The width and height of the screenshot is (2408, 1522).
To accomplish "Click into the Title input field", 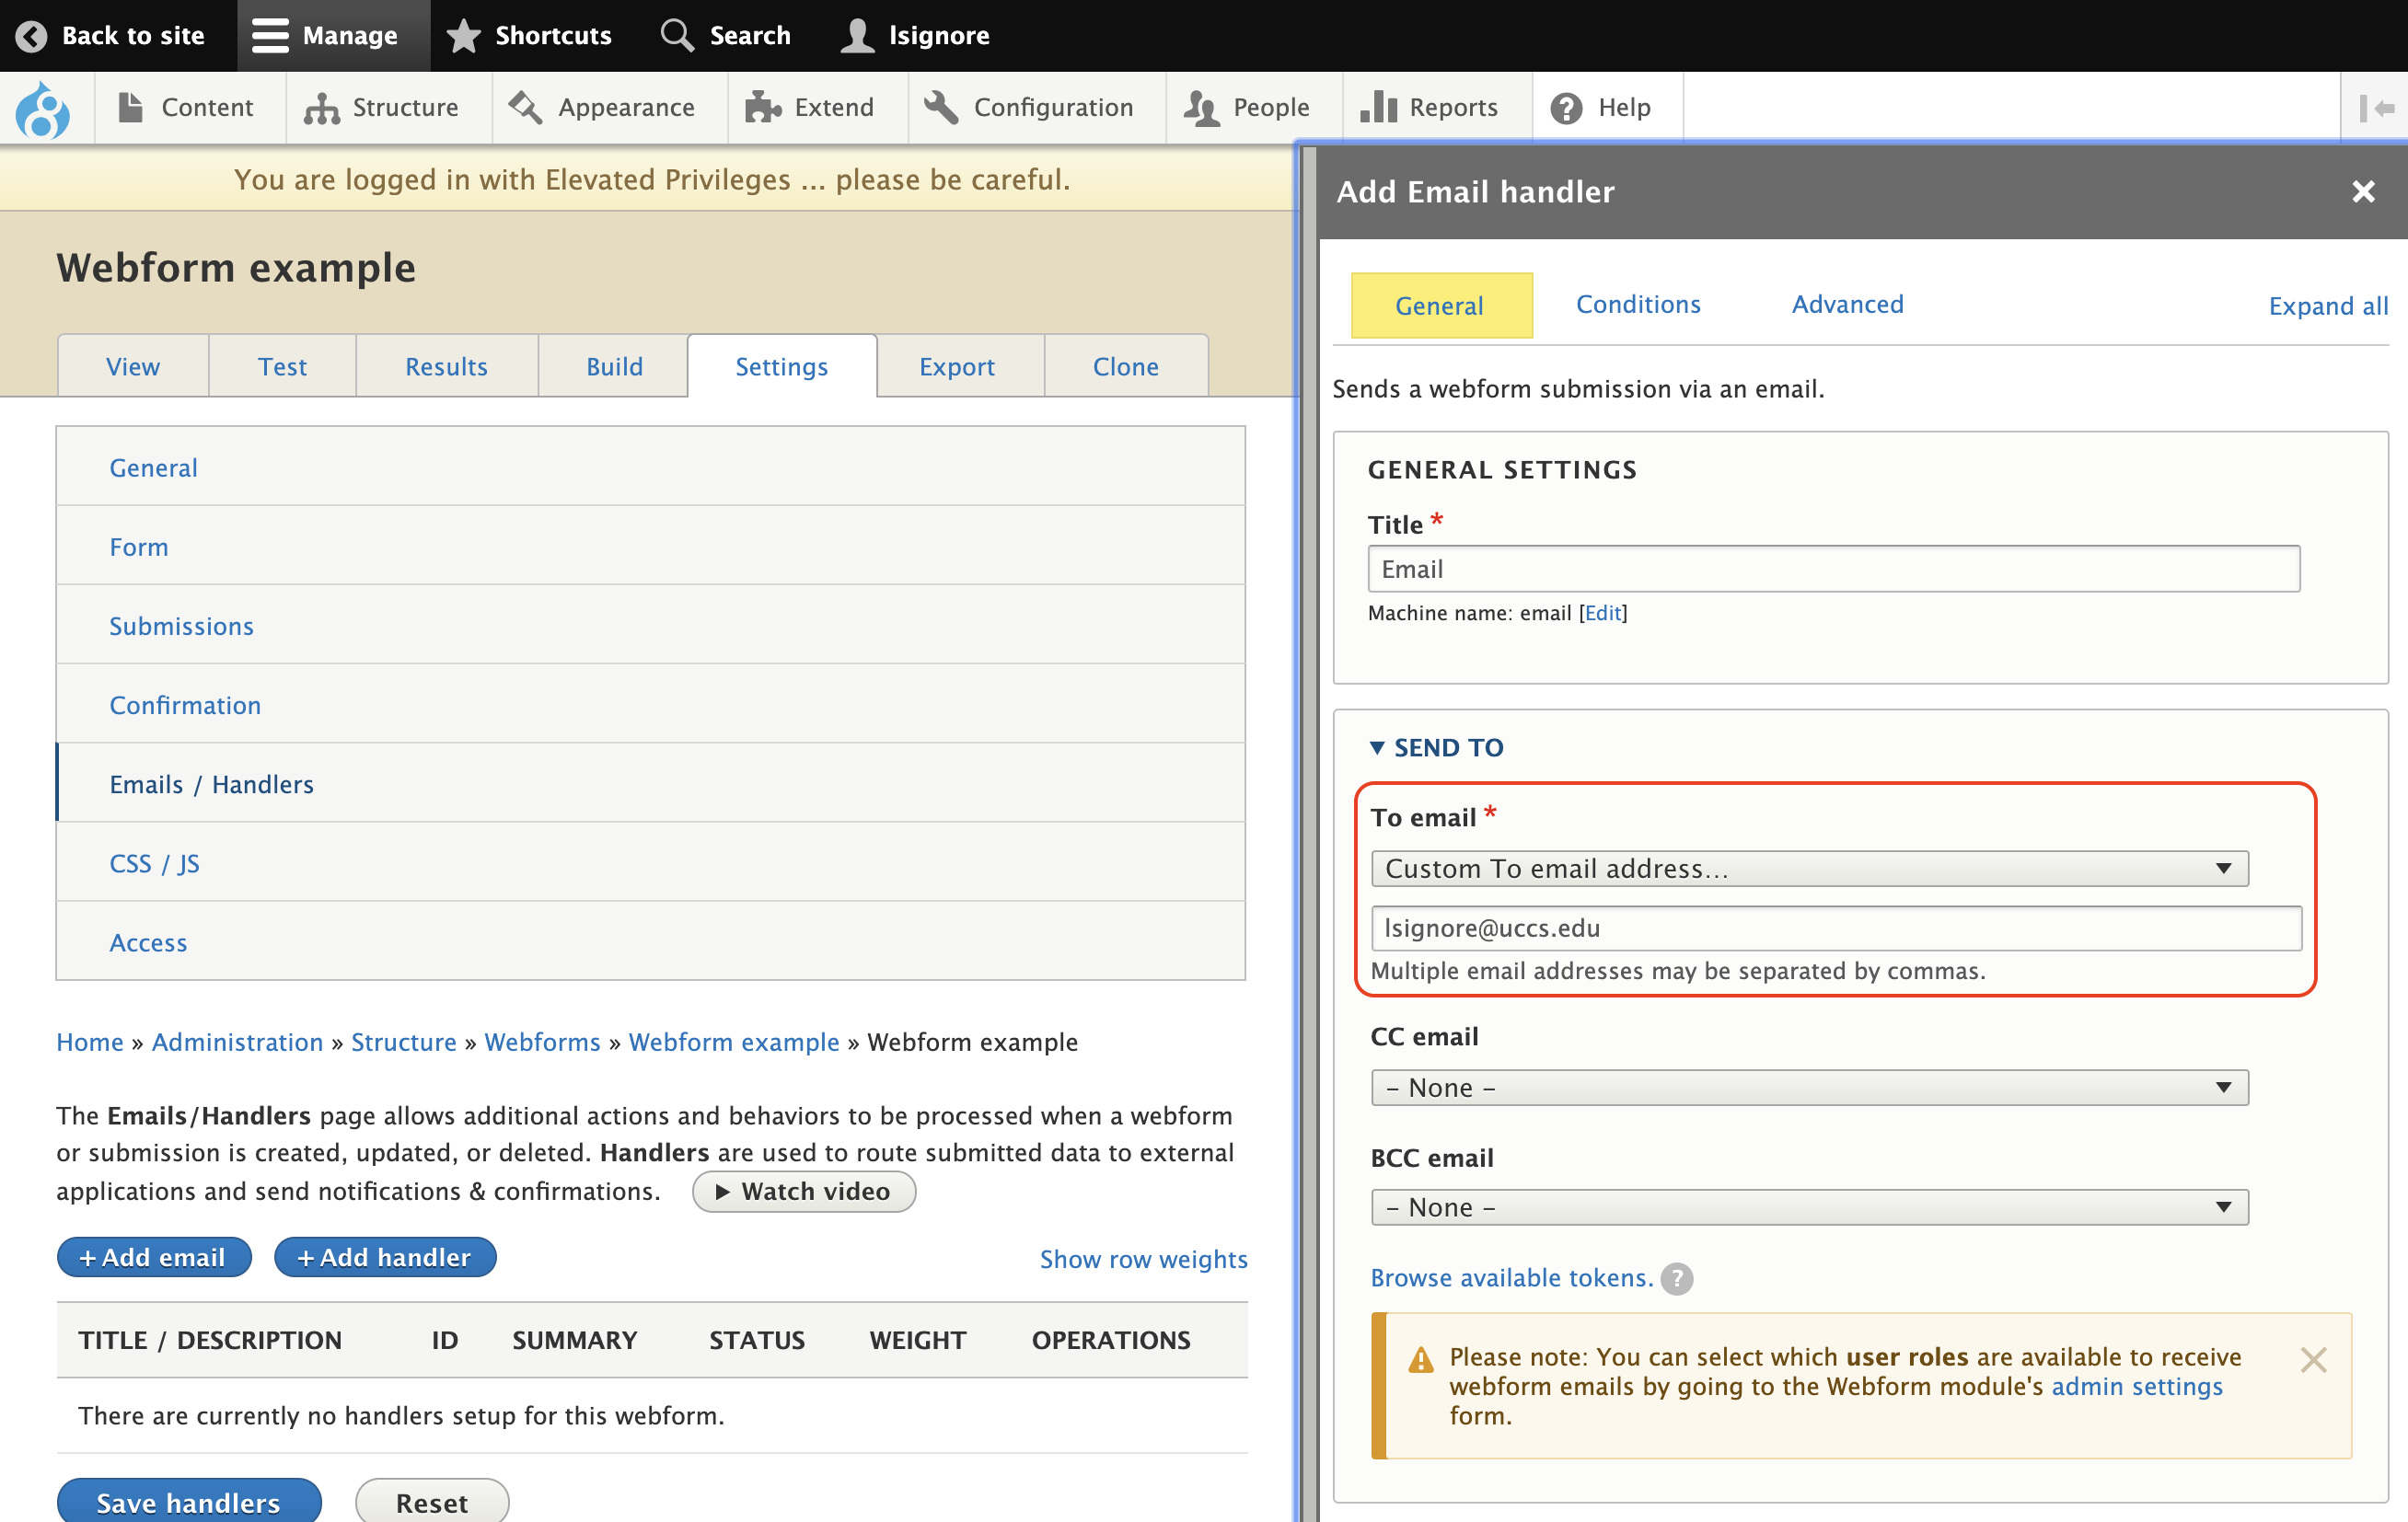I will click(1833, 569).
